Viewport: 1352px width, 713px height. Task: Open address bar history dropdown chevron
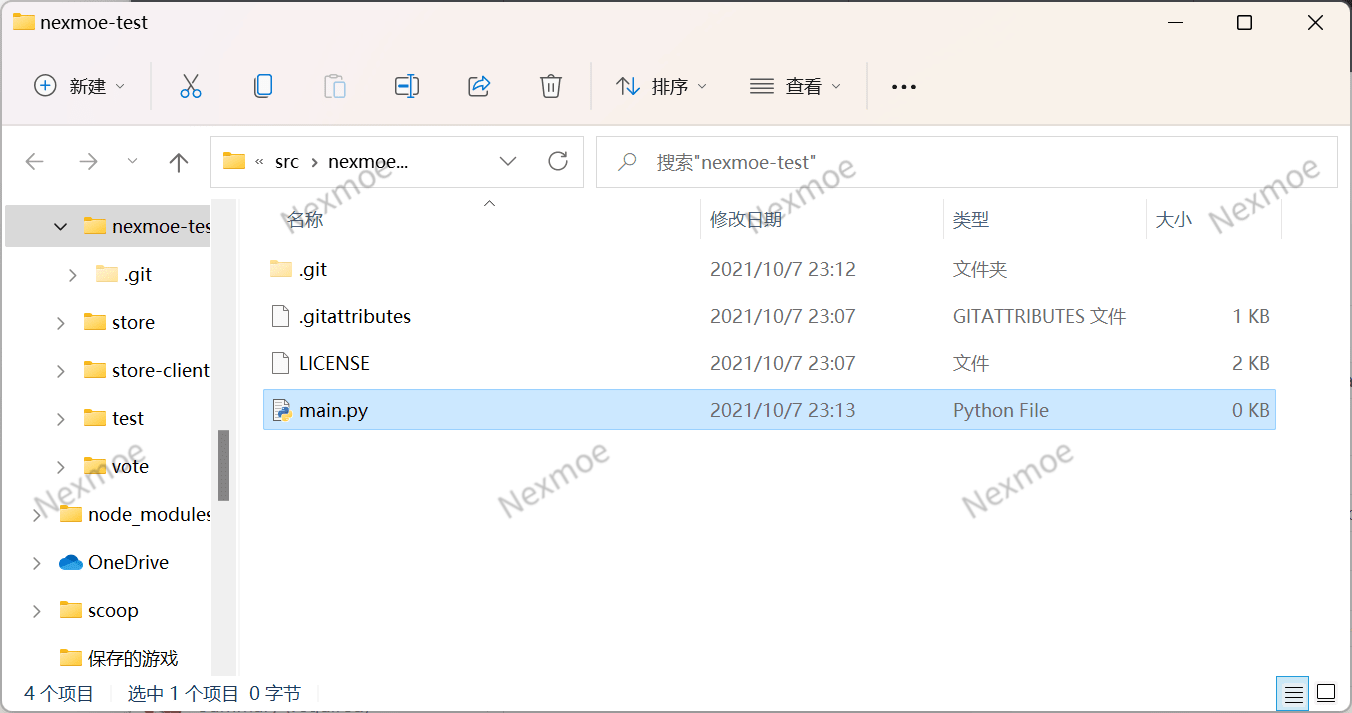[x=508, y=161]
